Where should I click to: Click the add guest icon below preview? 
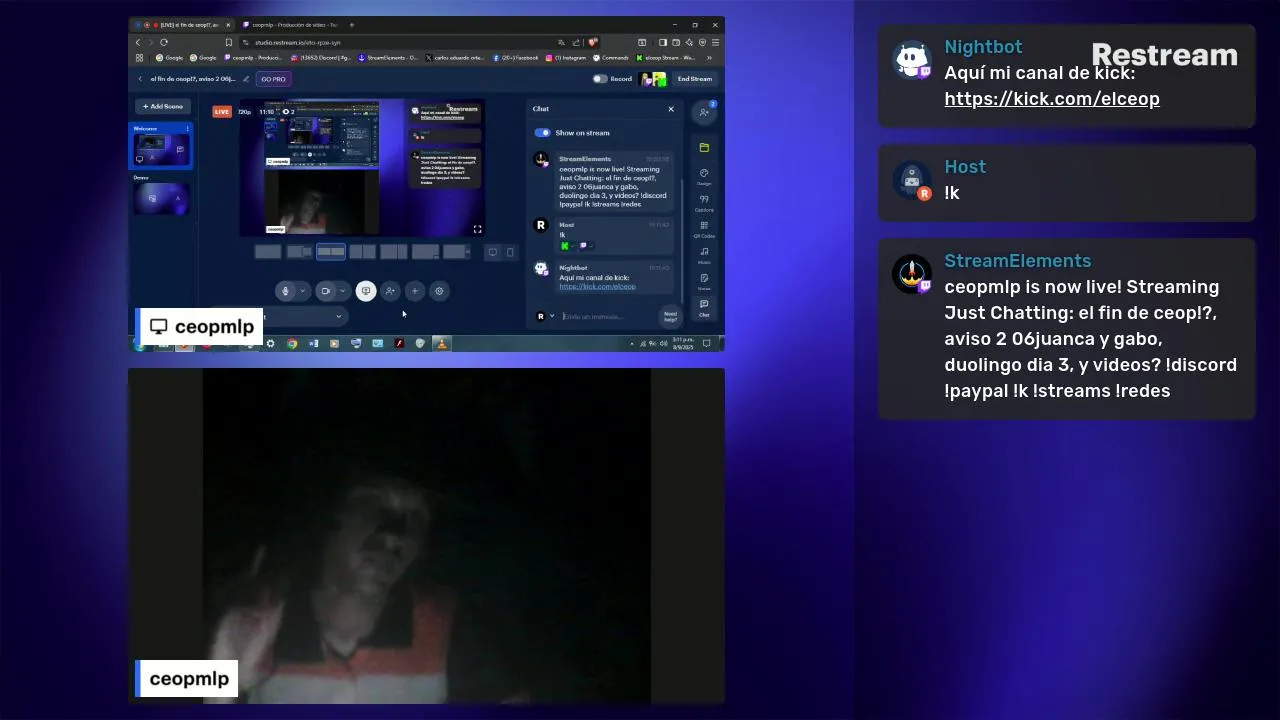click(x=391, y=291)
